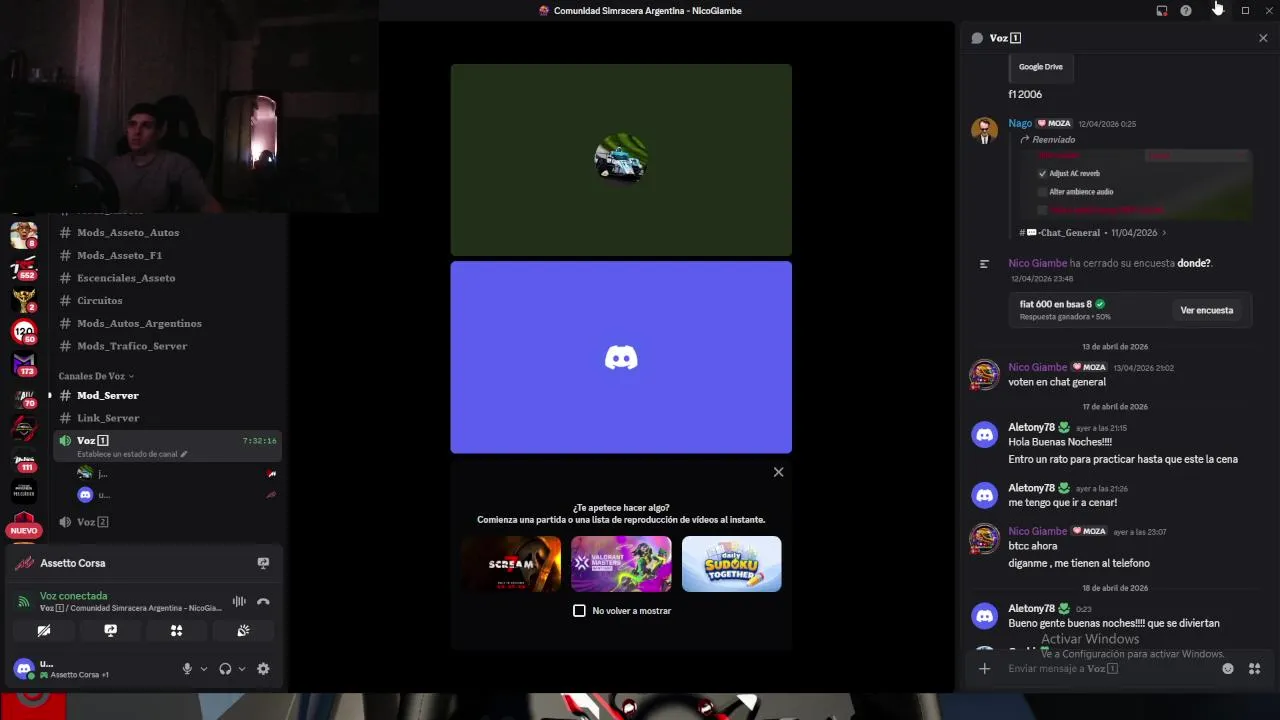This screenshot has height=720, width=1280.
Task: Stream Assetto Corsa with the screen icon
Action: coord(263,563)
